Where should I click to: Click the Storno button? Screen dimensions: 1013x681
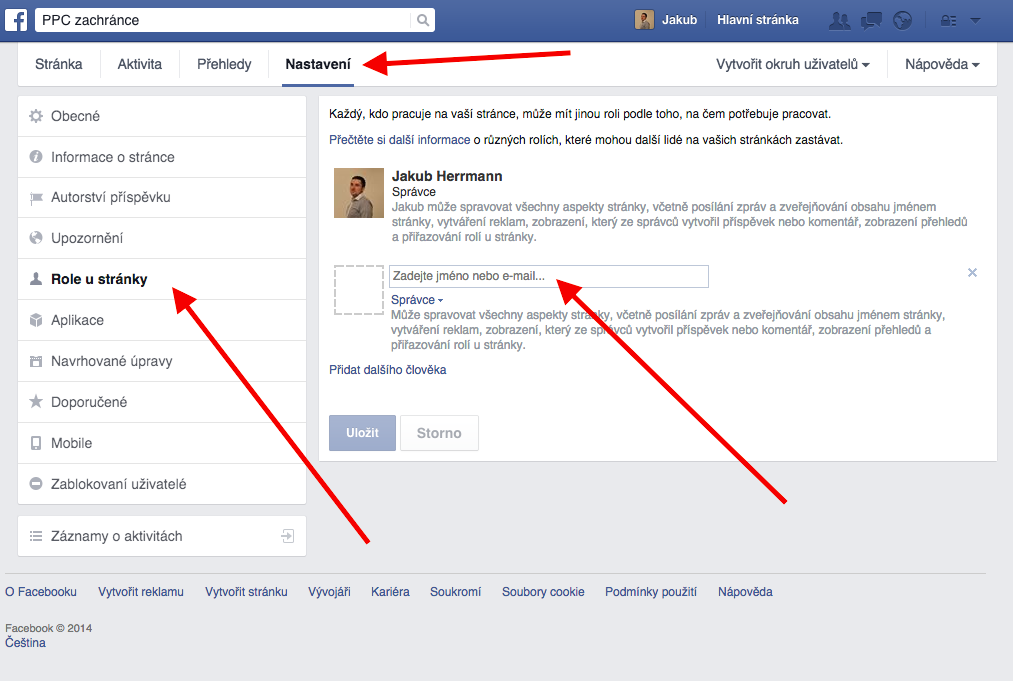[439, 433]
